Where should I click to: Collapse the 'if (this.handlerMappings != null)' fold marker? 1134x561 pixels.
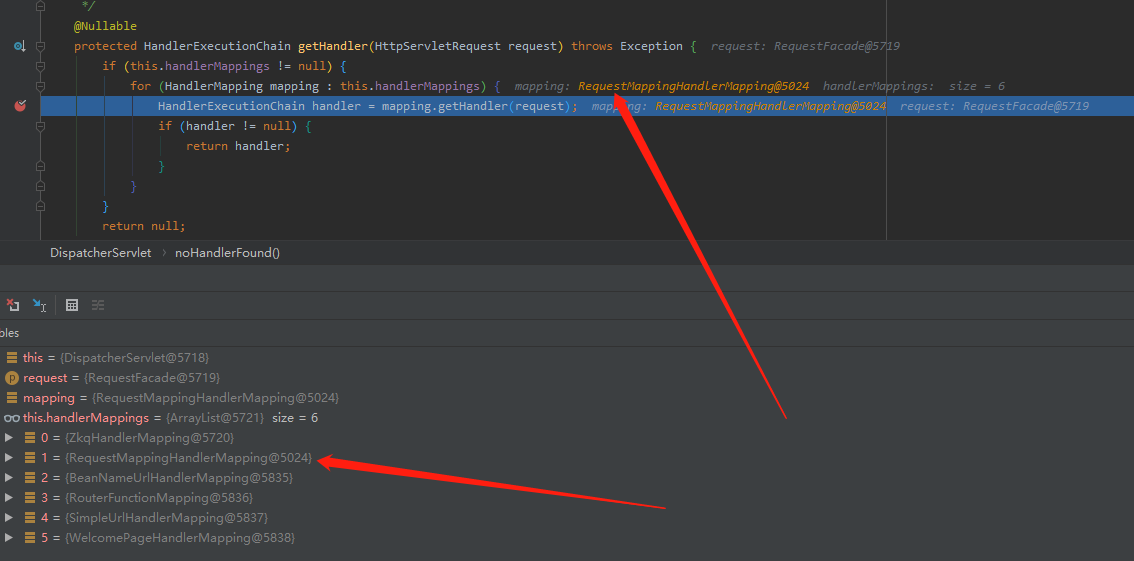coord(40,67)
